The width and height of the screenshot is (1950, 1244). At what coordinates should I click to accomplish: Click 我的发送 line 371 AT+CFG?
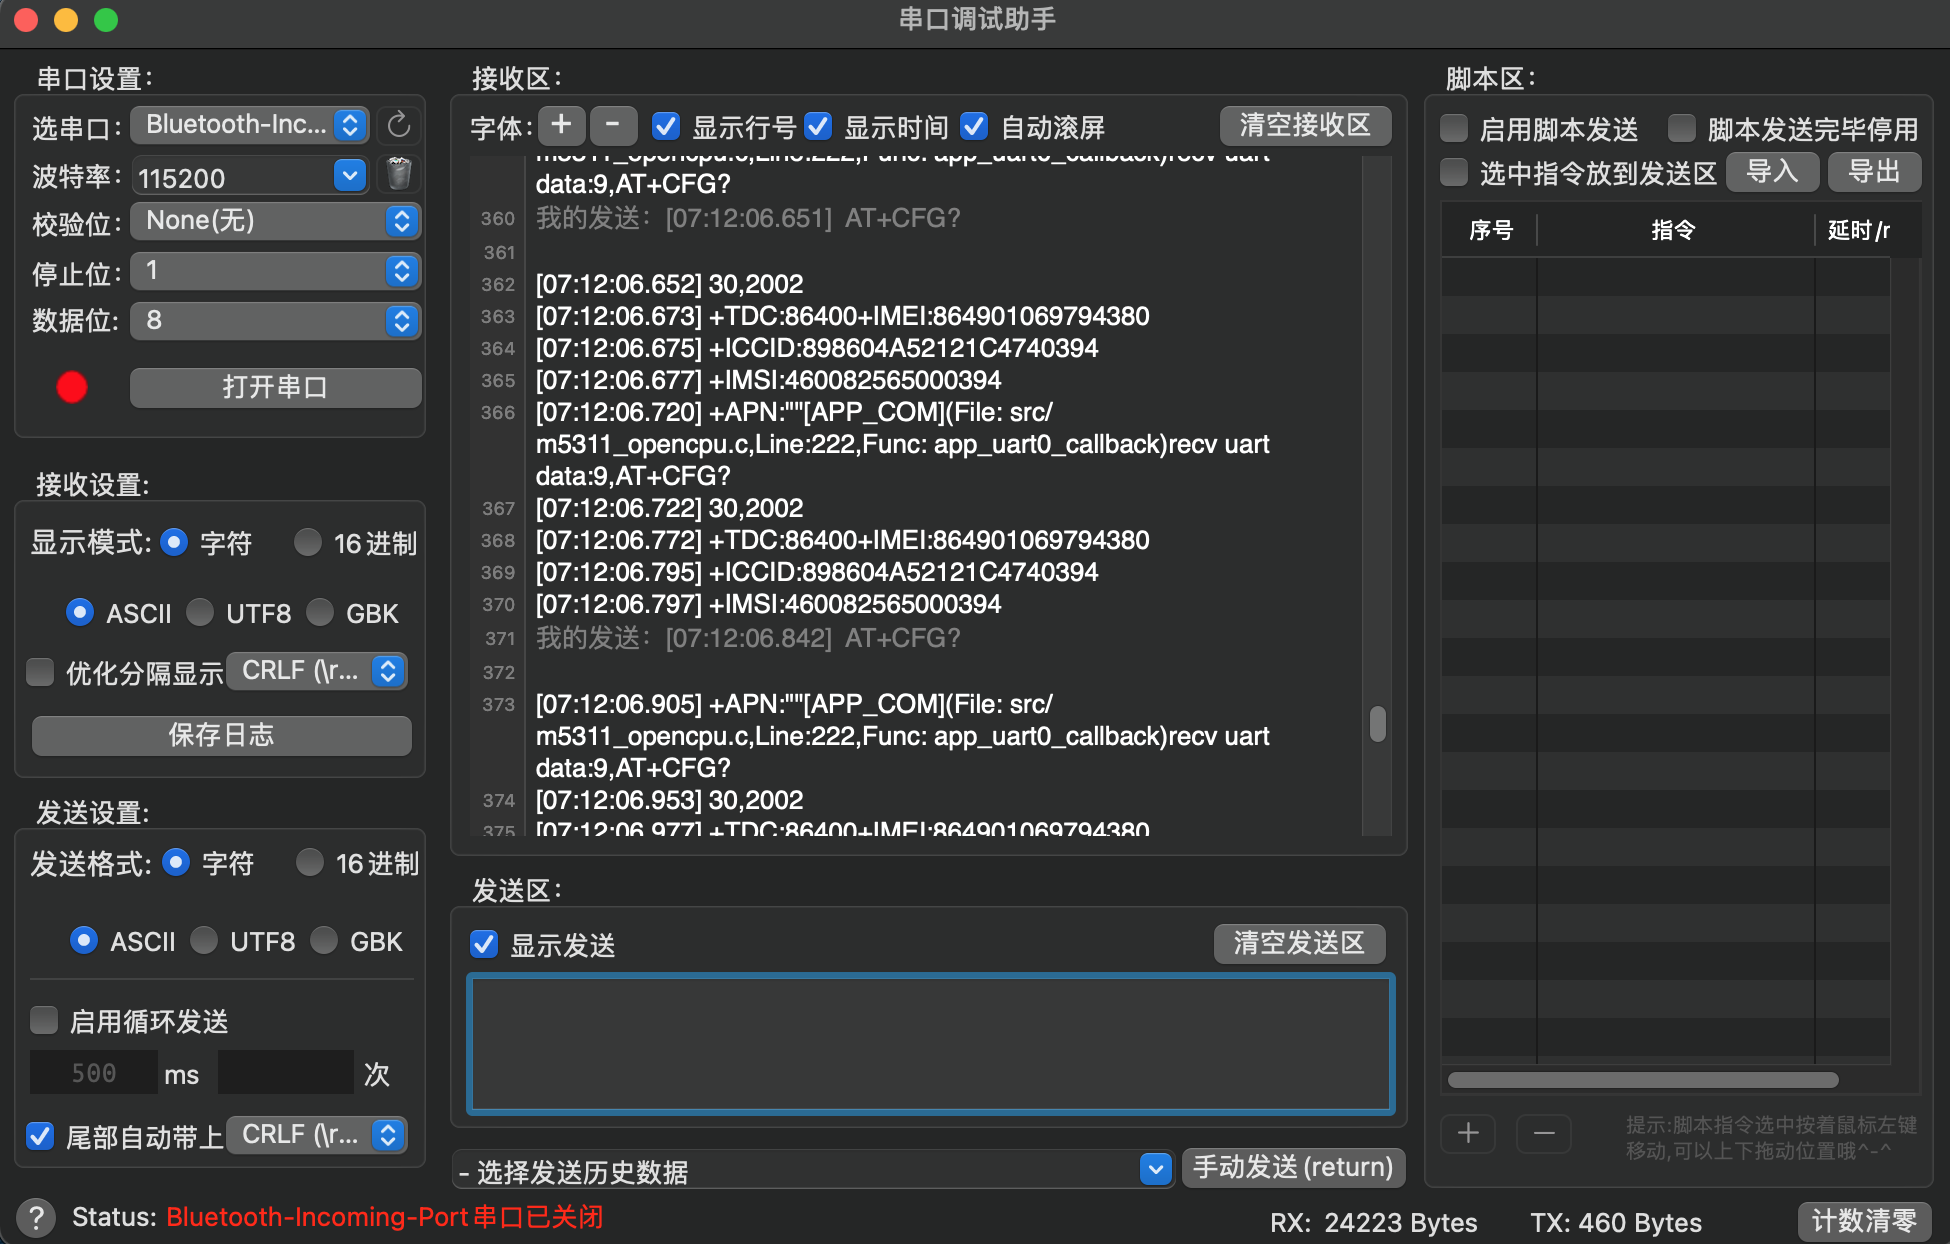[x=748, y=638]
